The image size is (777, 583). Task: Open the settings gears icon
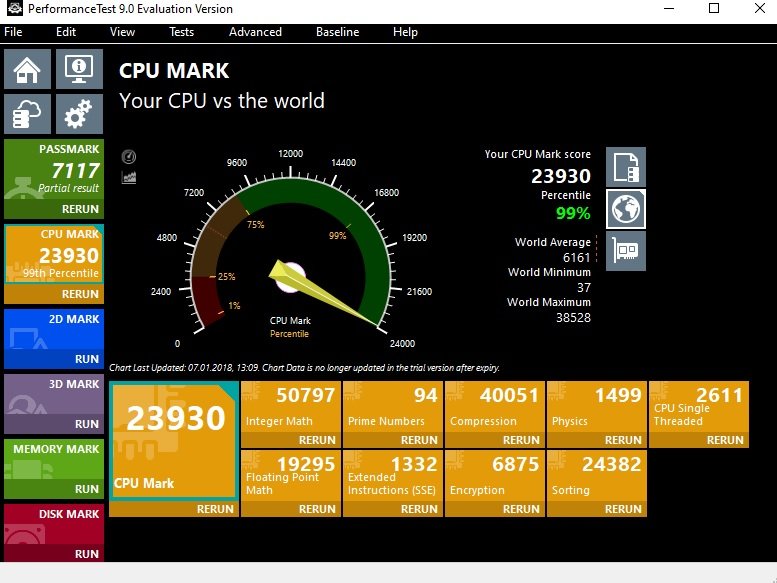tap(79, 114)
